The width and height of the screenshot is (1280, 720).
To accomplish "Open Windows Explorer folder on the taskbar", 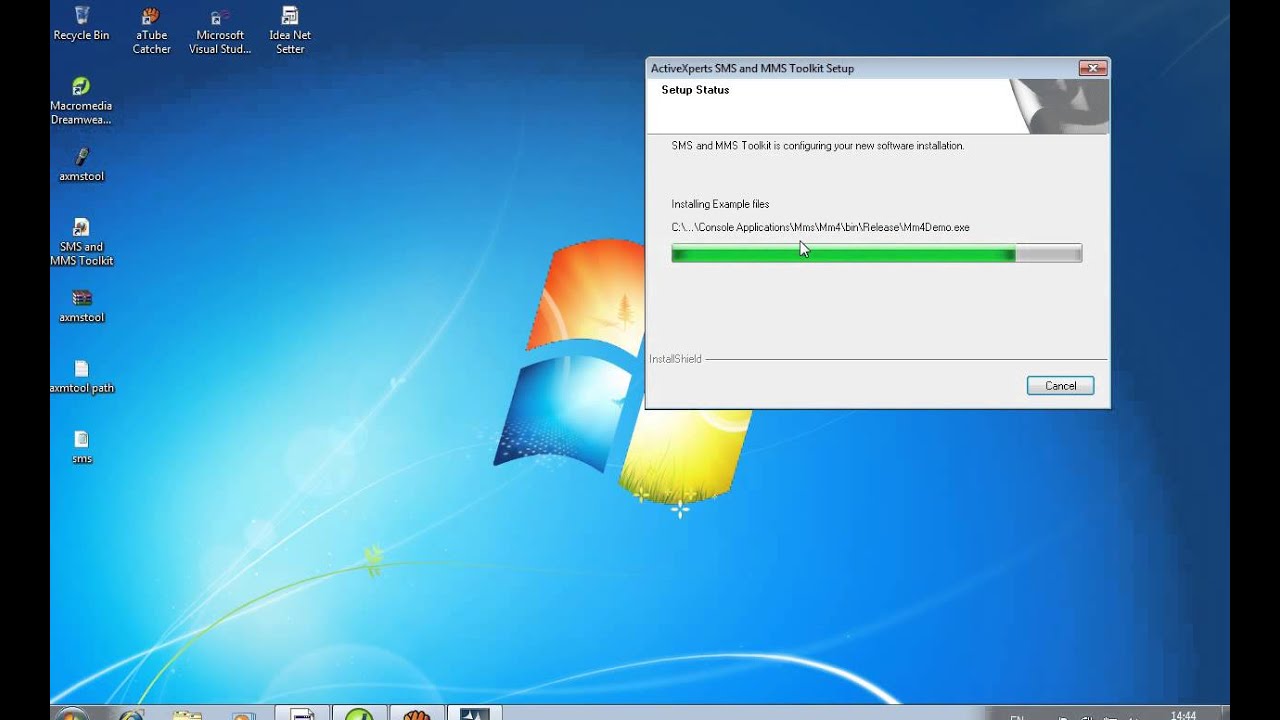I will 187,714.
